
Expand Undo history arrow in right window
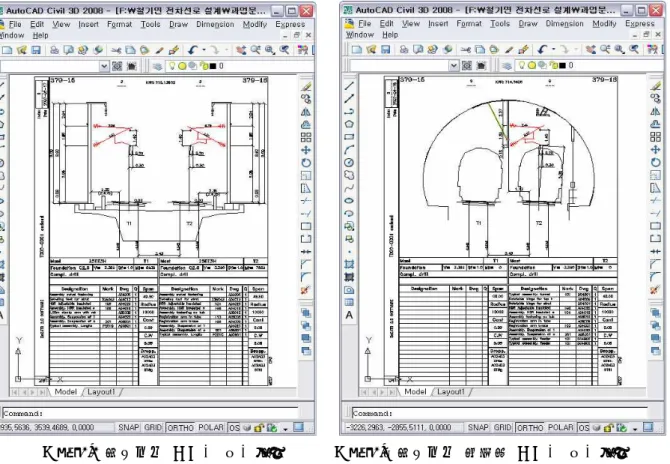pyautogui.click(x=554, y=50)
